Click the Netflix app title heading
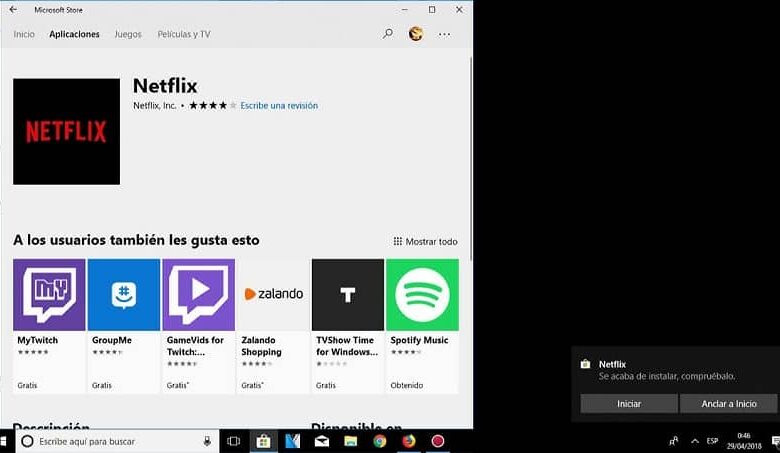 (165, 86)
